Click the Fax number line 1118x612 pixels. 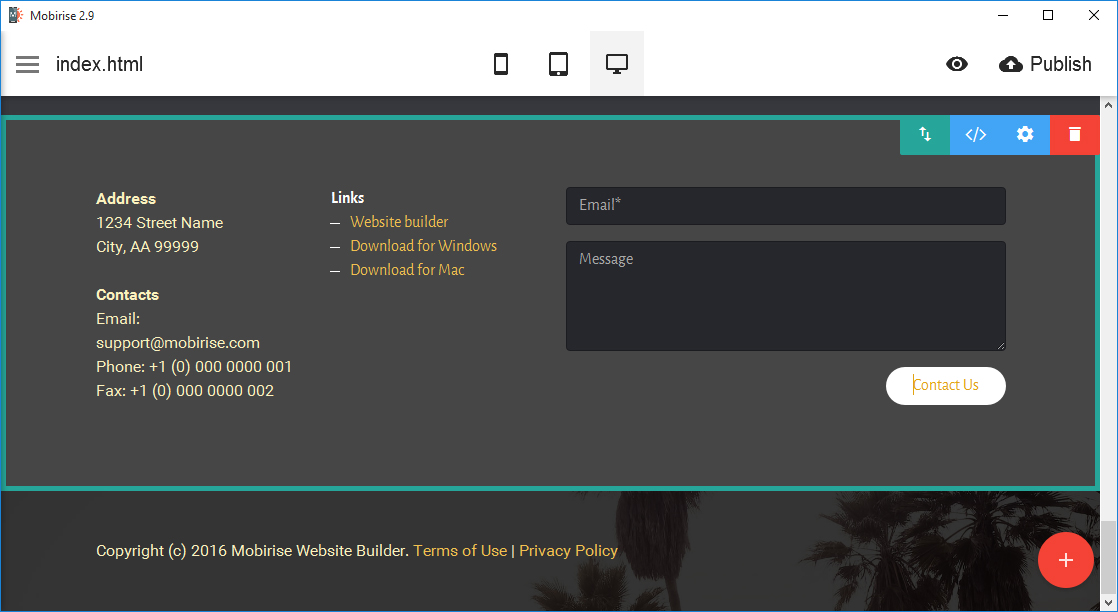185,391
